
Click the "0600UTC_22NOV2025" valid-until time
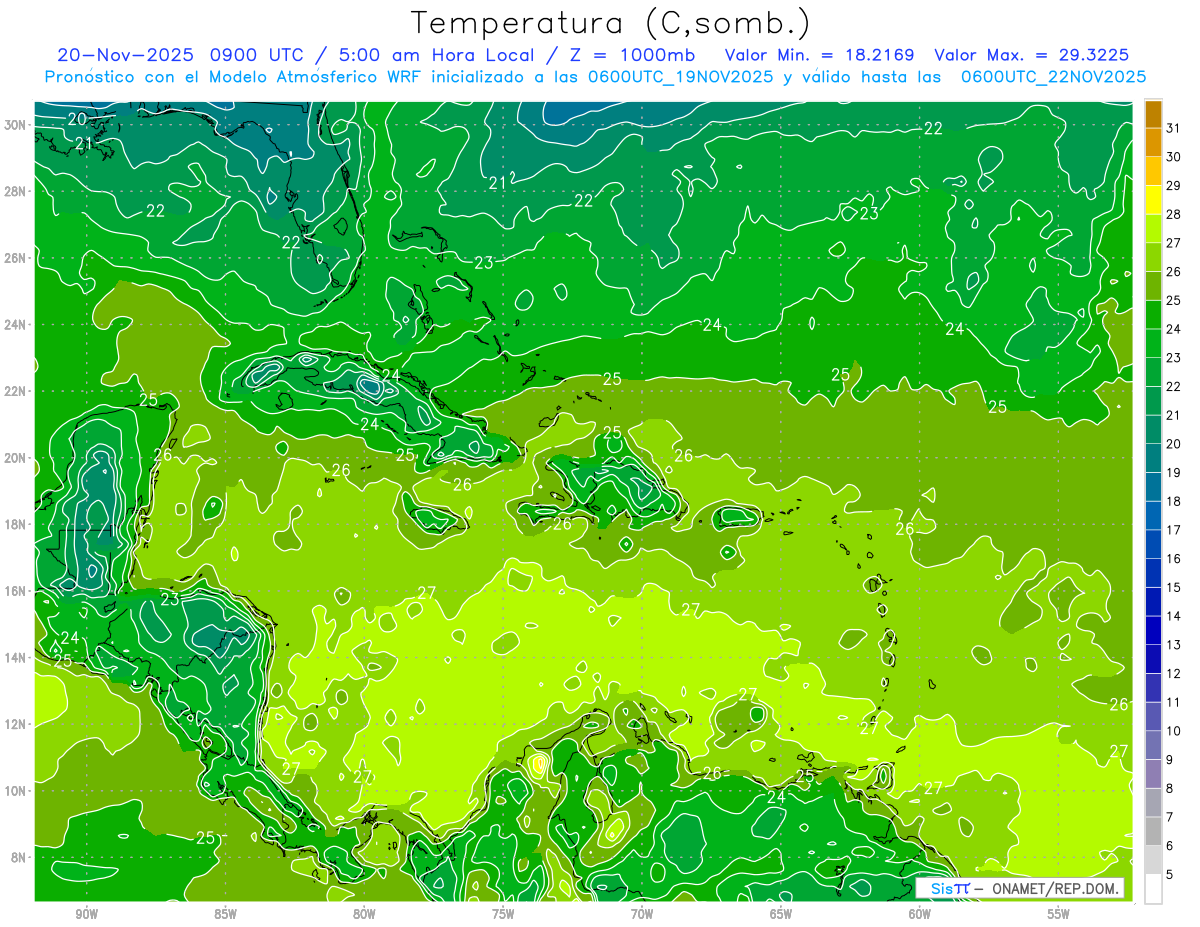point(1053,76)
